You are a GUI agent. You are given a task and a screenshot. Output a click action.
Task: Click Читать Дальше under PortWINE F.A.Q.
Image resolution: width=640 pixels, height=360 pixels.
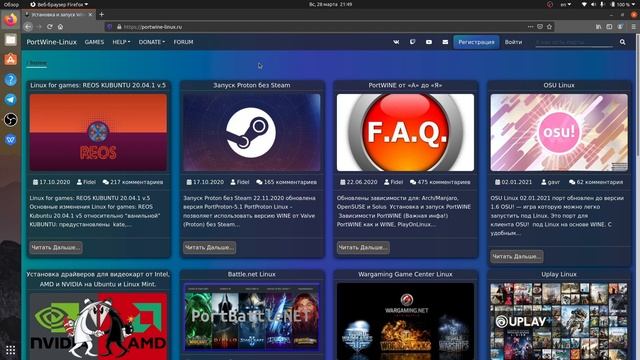(363, 247)
